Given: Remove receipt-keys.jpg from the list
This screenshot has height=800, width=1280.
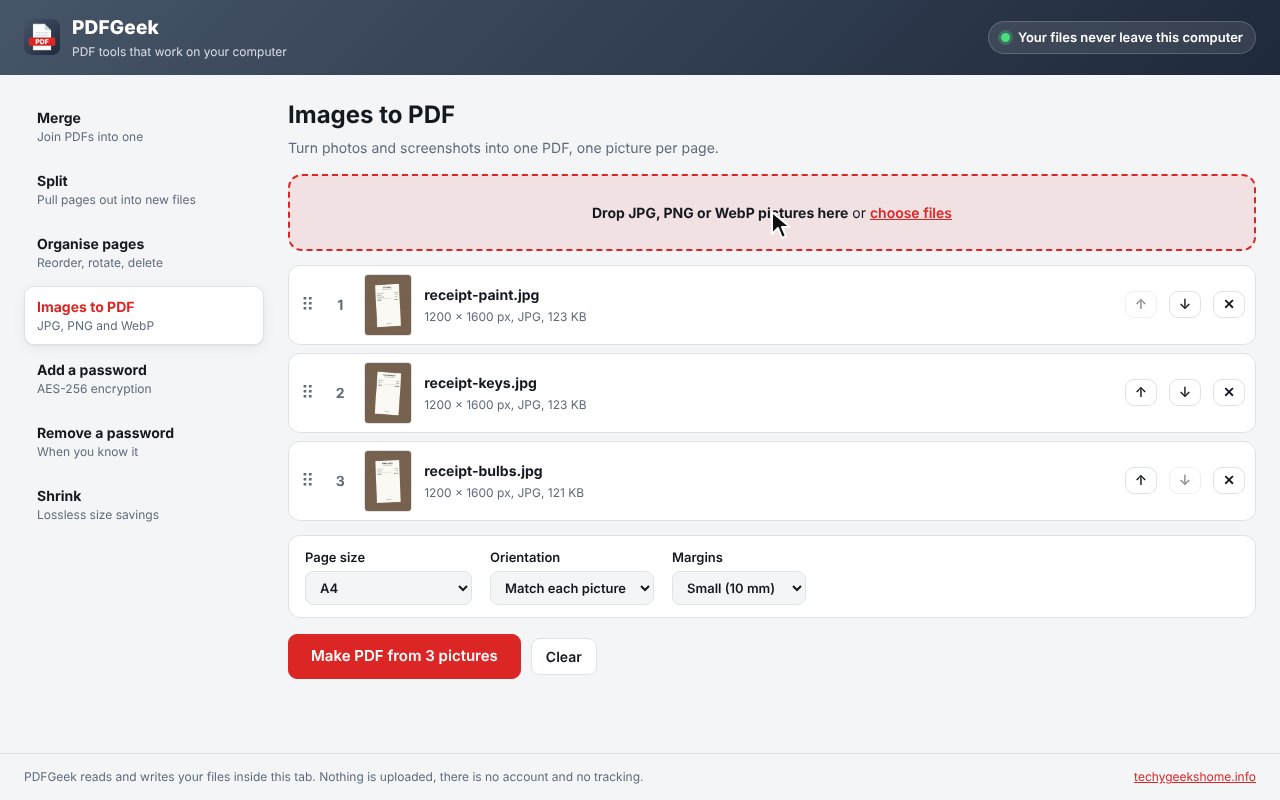Looking at the screenshot, I should click(1229, 393).
